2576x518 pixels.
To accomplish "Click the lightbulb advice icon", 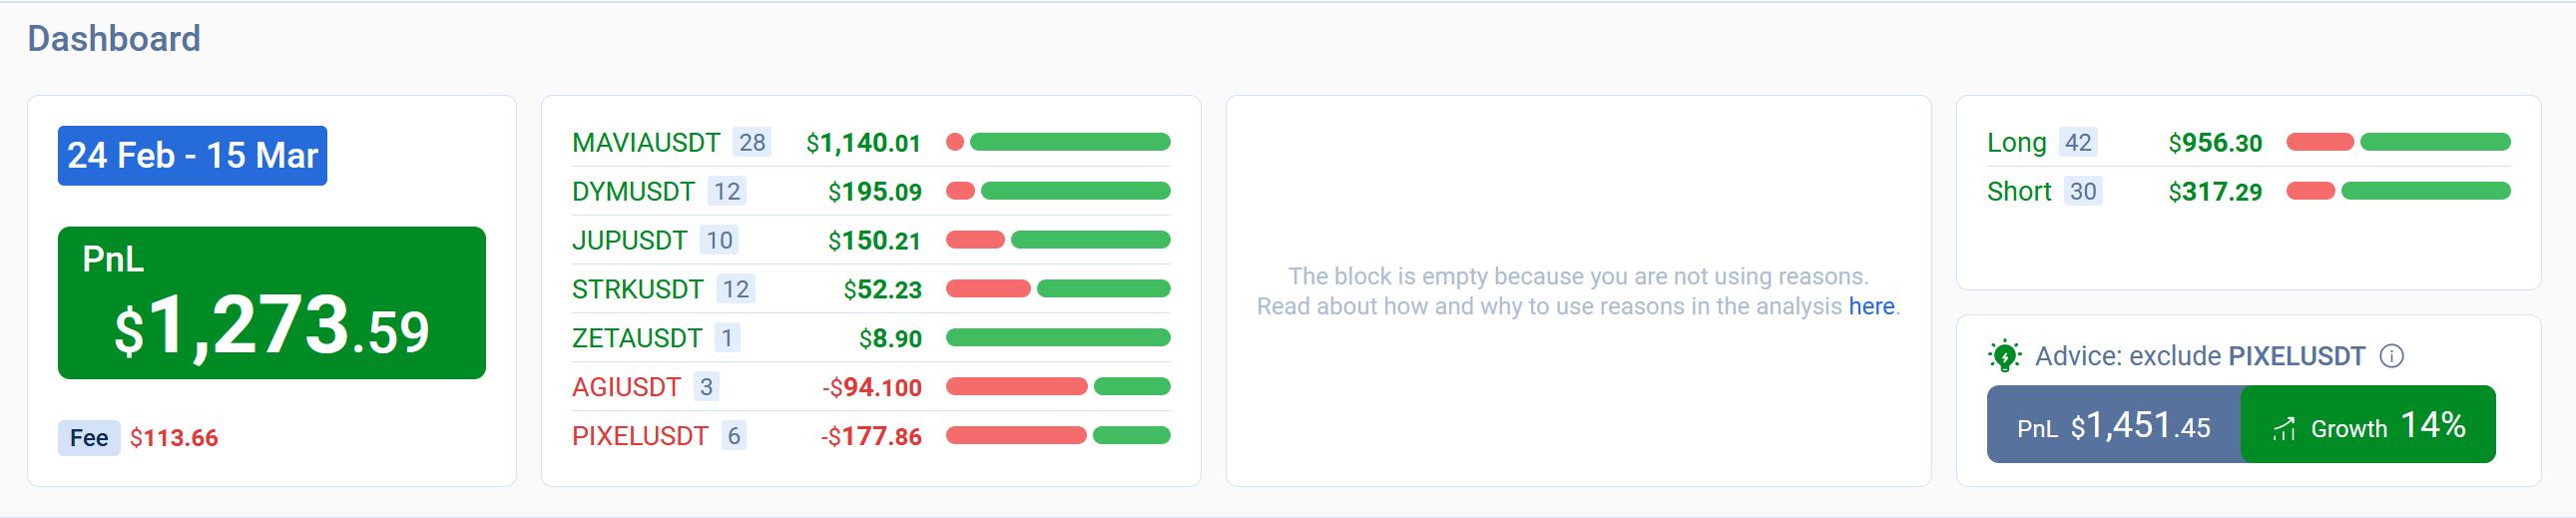I will click(x=2004, y=356).
